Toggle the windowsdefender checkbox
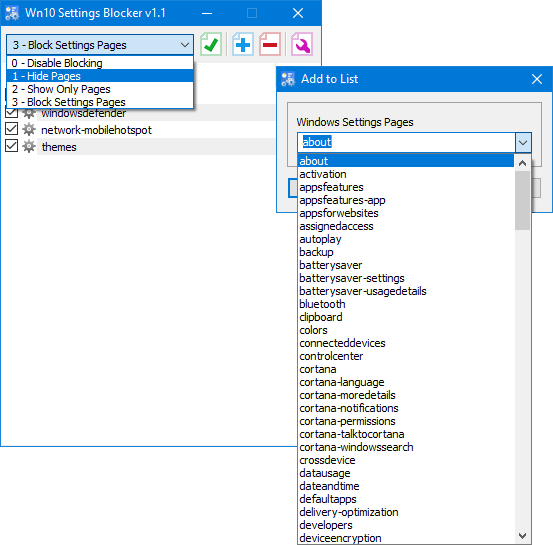Screen dimensions: 553x545 tap(11, 113)
